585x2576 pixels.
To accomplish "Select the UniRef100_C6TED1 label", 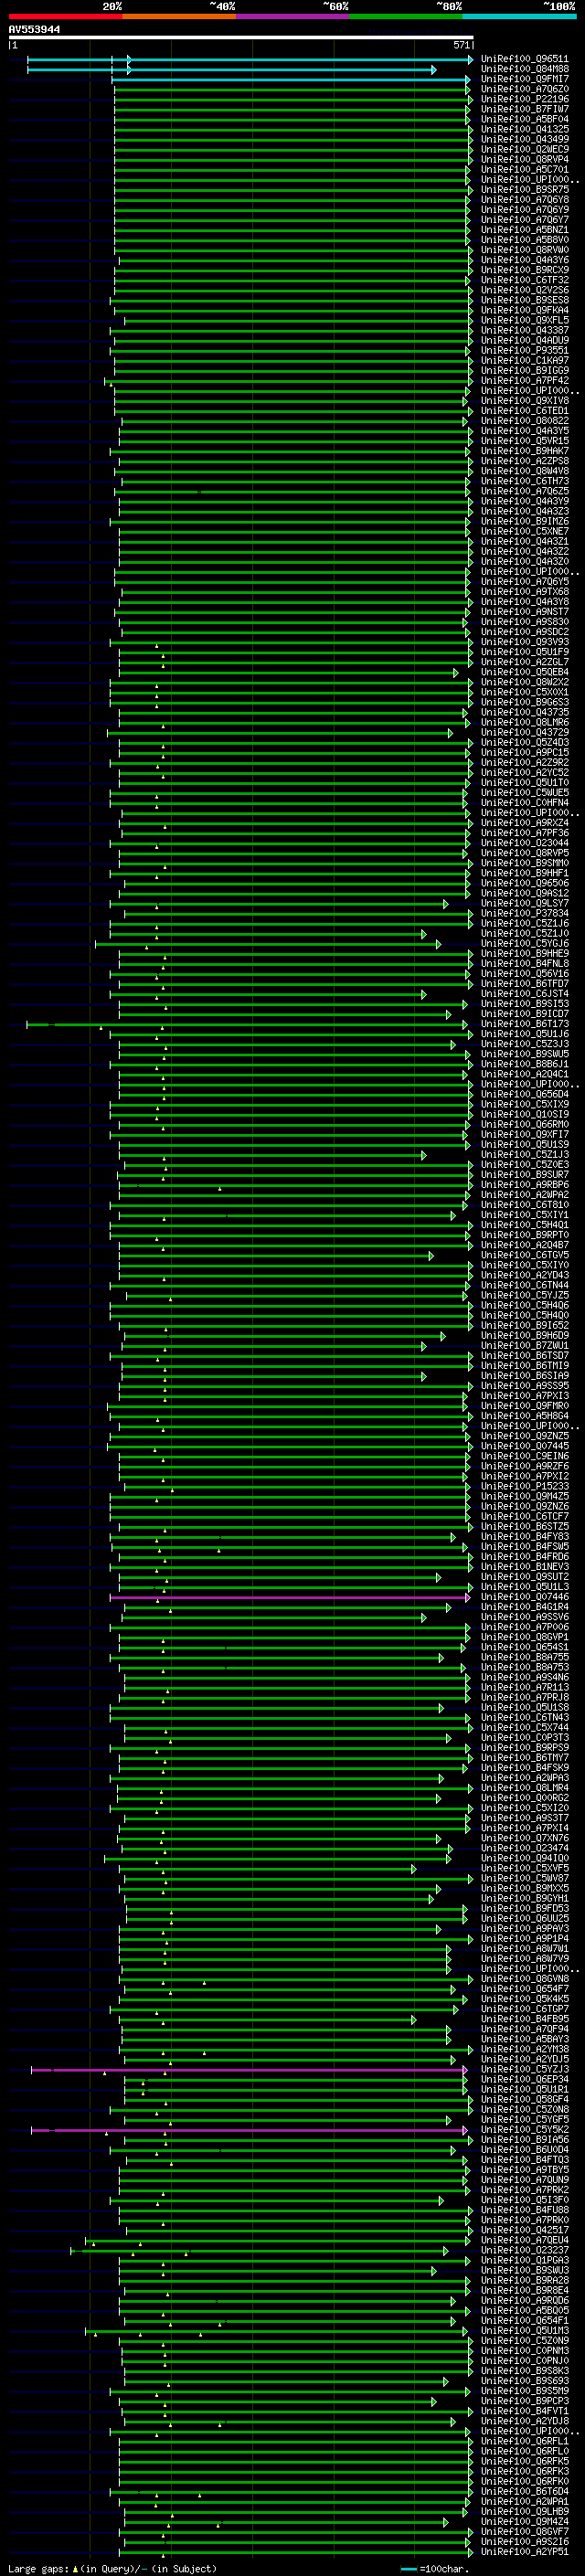I will point(524,411).
